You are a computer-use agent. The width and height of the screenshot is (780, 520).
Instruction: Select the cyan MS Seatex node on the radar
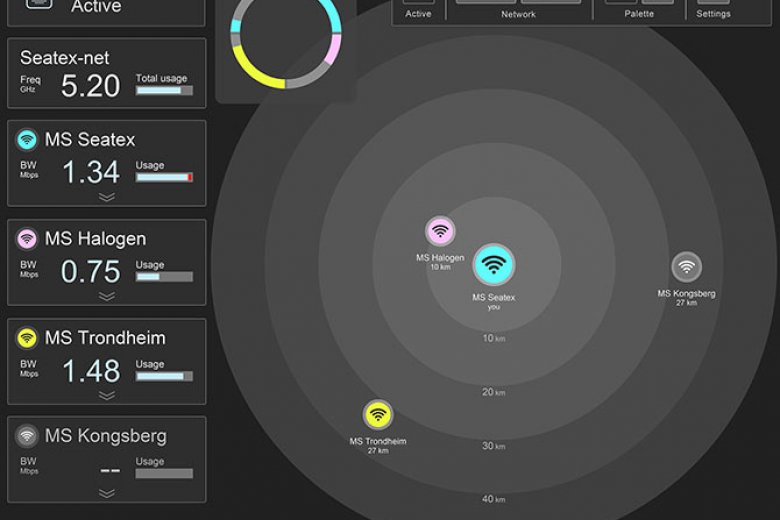coord(493,265)
